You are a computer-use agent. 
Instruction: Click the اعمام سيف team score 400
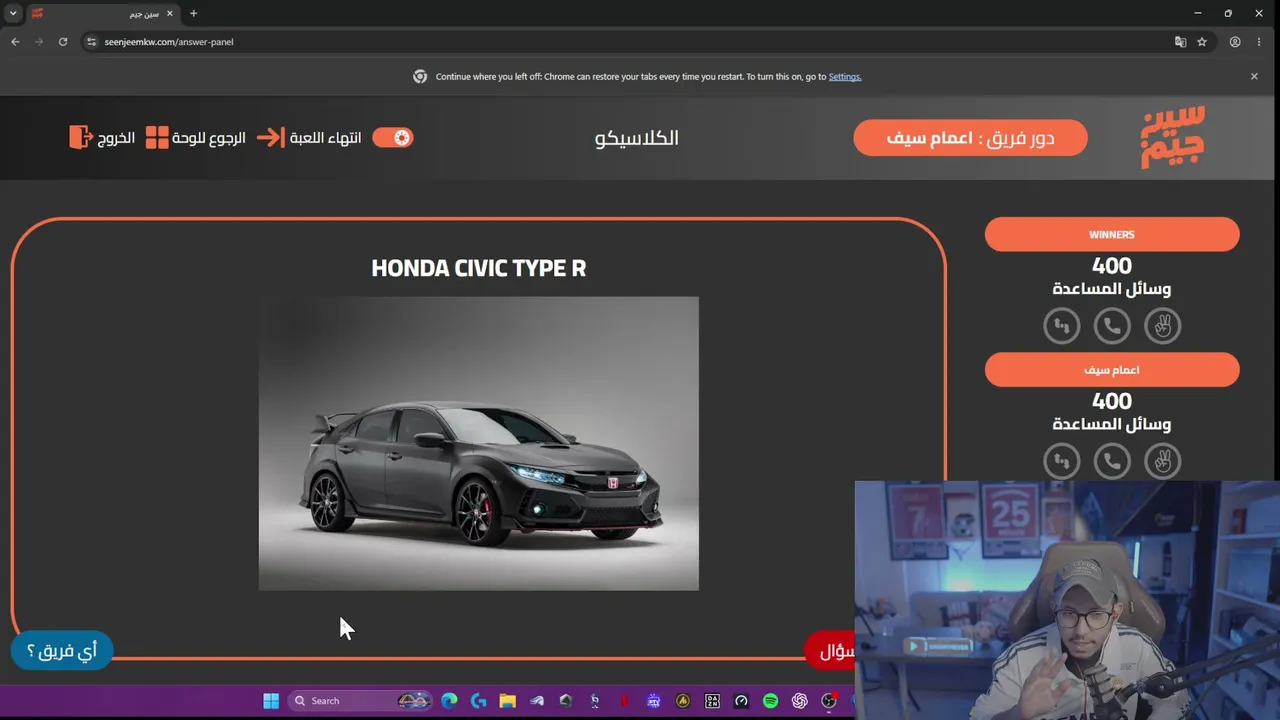point(1112,401)
